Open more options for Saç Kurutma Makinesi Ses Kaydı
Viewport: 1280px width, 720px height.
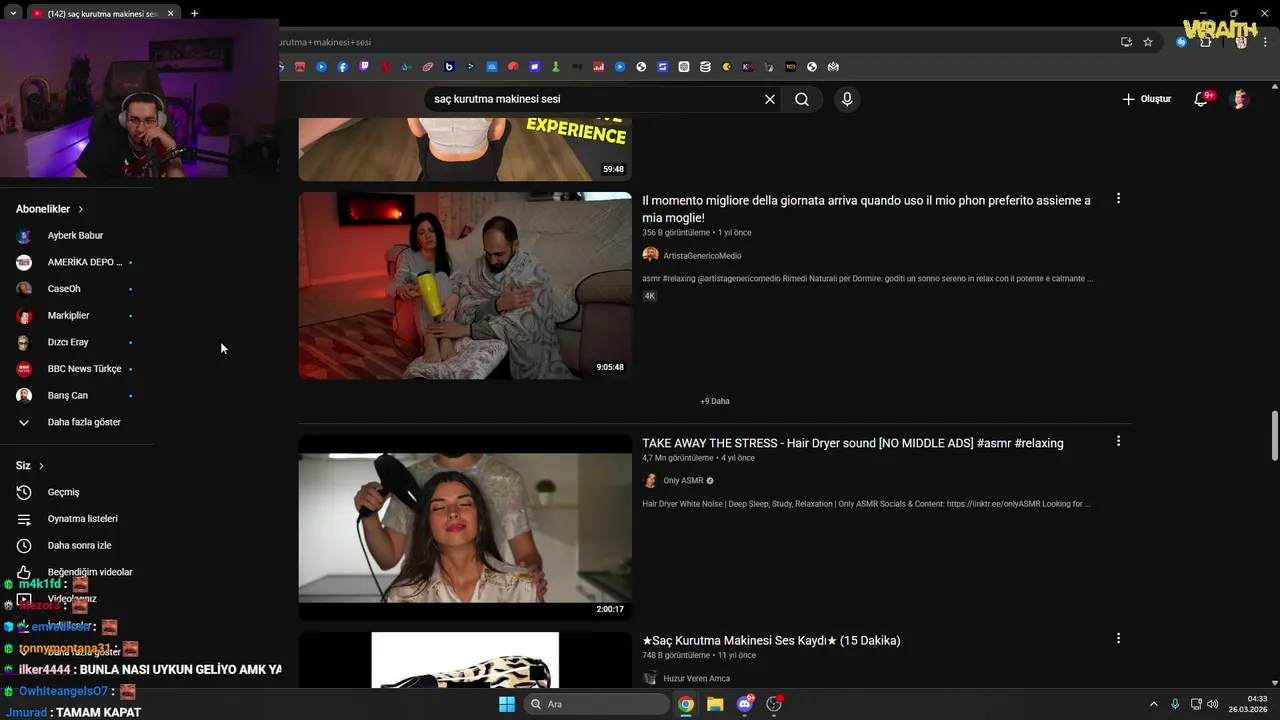pyautogui.click(x=1118, y=638)
